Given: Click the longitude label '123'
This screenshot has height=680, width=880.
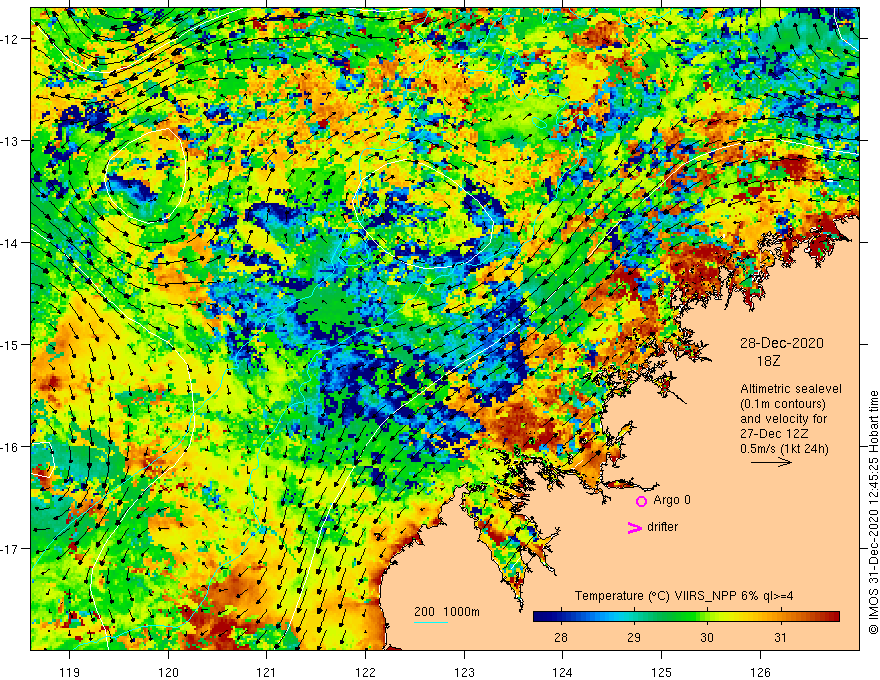Looking at the screenshot, I should click(464, 672).
